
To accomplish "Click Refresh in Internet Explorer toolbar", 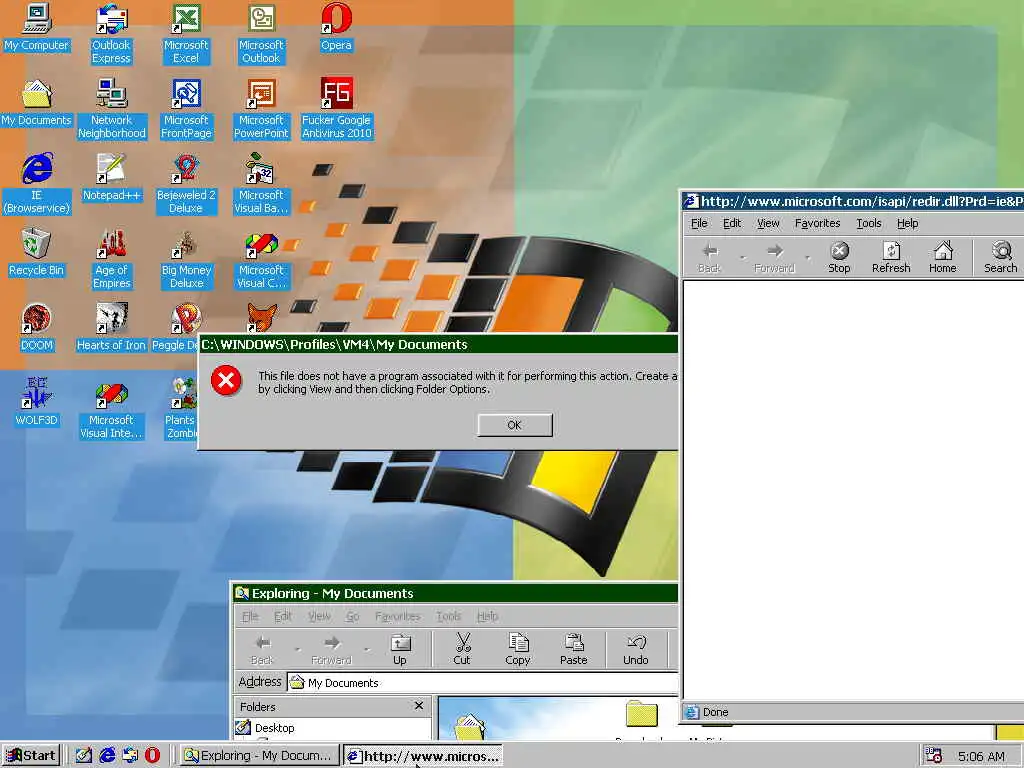I will click(x=891, y=257).
